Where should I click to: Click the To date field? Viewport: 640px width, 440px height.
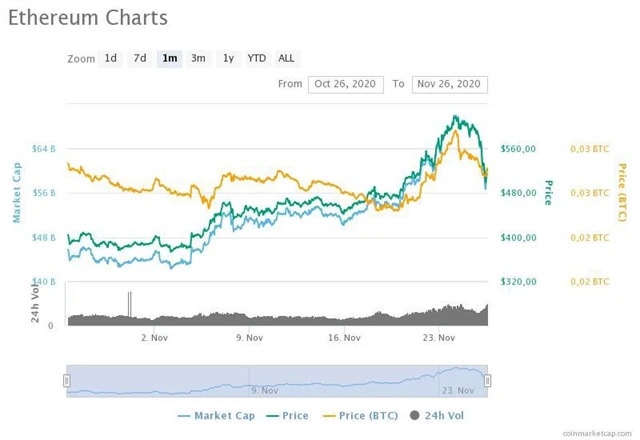450,84
